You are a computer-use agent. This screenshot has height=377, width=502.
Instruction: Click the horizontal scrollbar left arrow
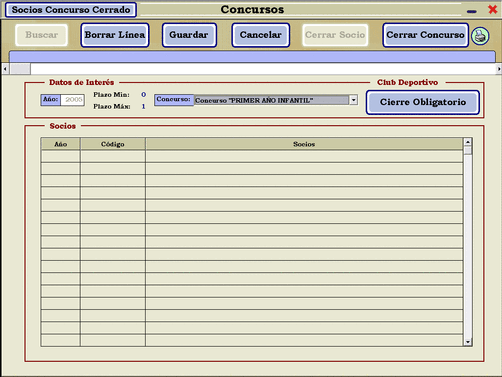[5, 69]
